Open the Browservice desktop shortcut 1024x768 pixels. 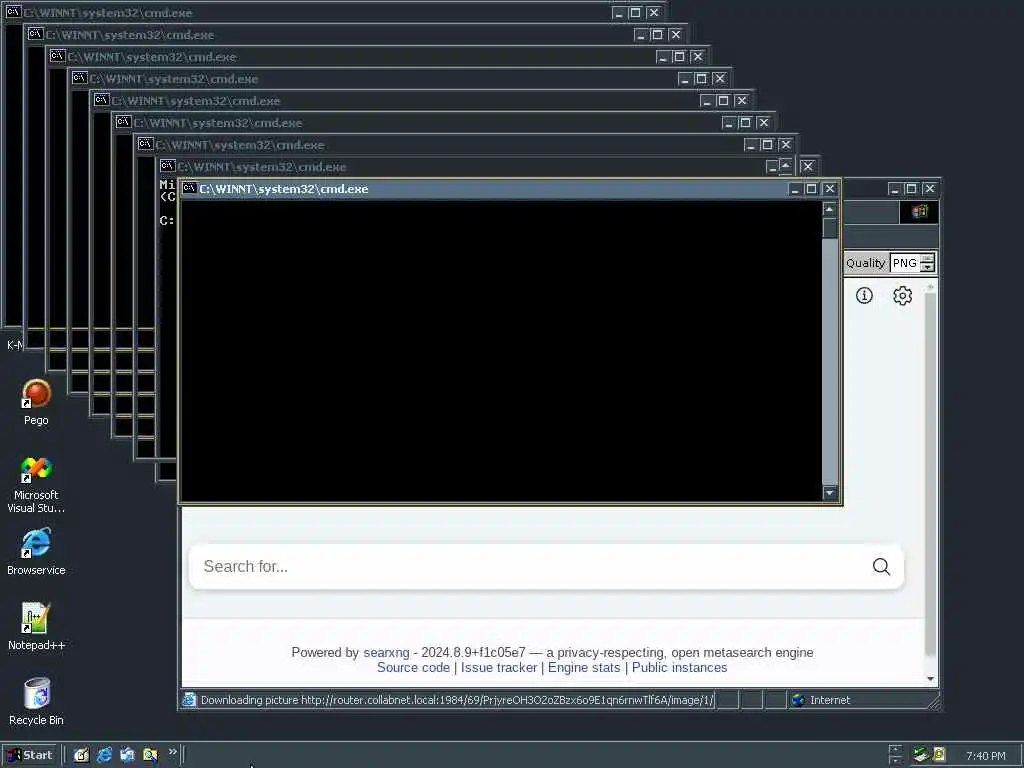pos(36,552)
